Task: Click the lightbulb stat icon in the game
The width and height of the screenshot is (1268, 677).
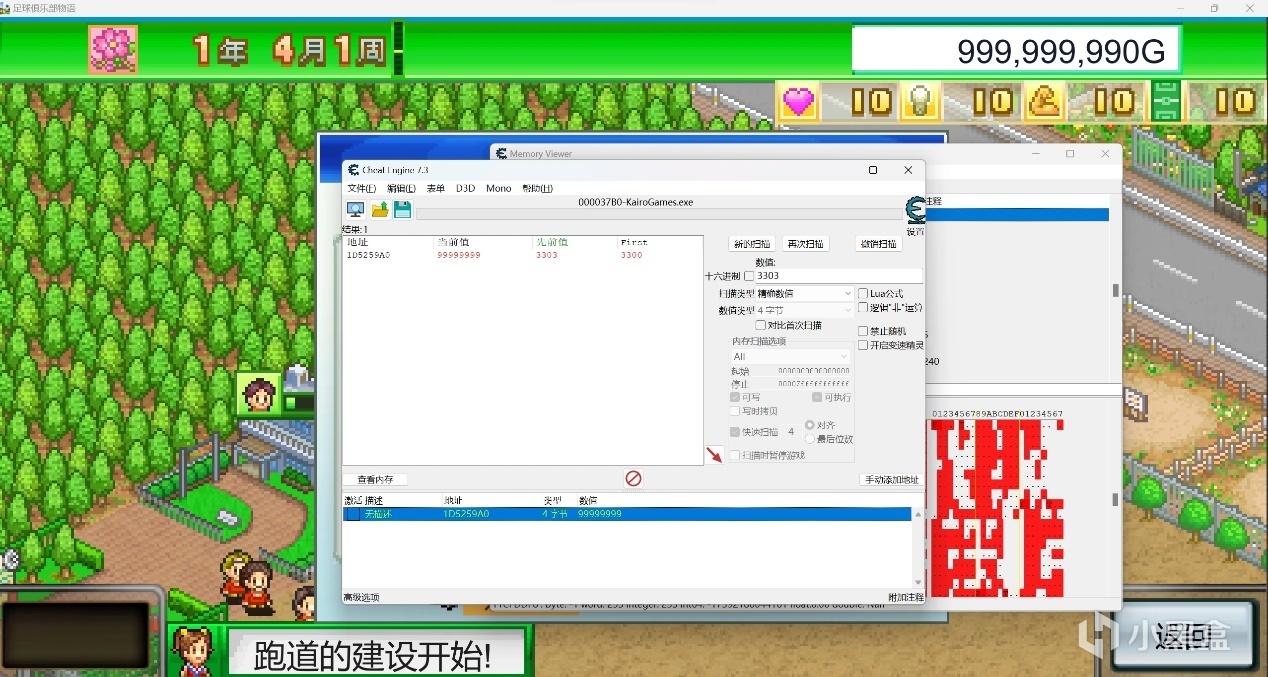Action: pos(919,102)
